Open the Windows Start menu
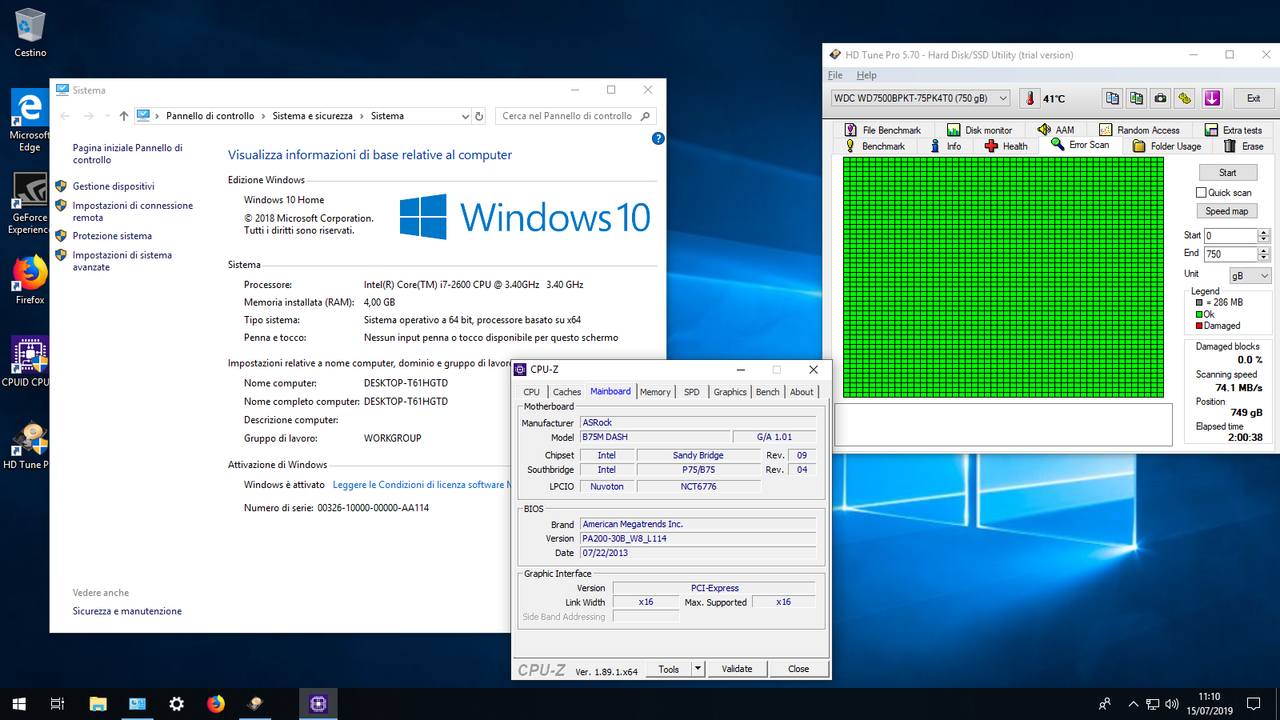This screenshot has width=1280, height=720. [19, 704]
